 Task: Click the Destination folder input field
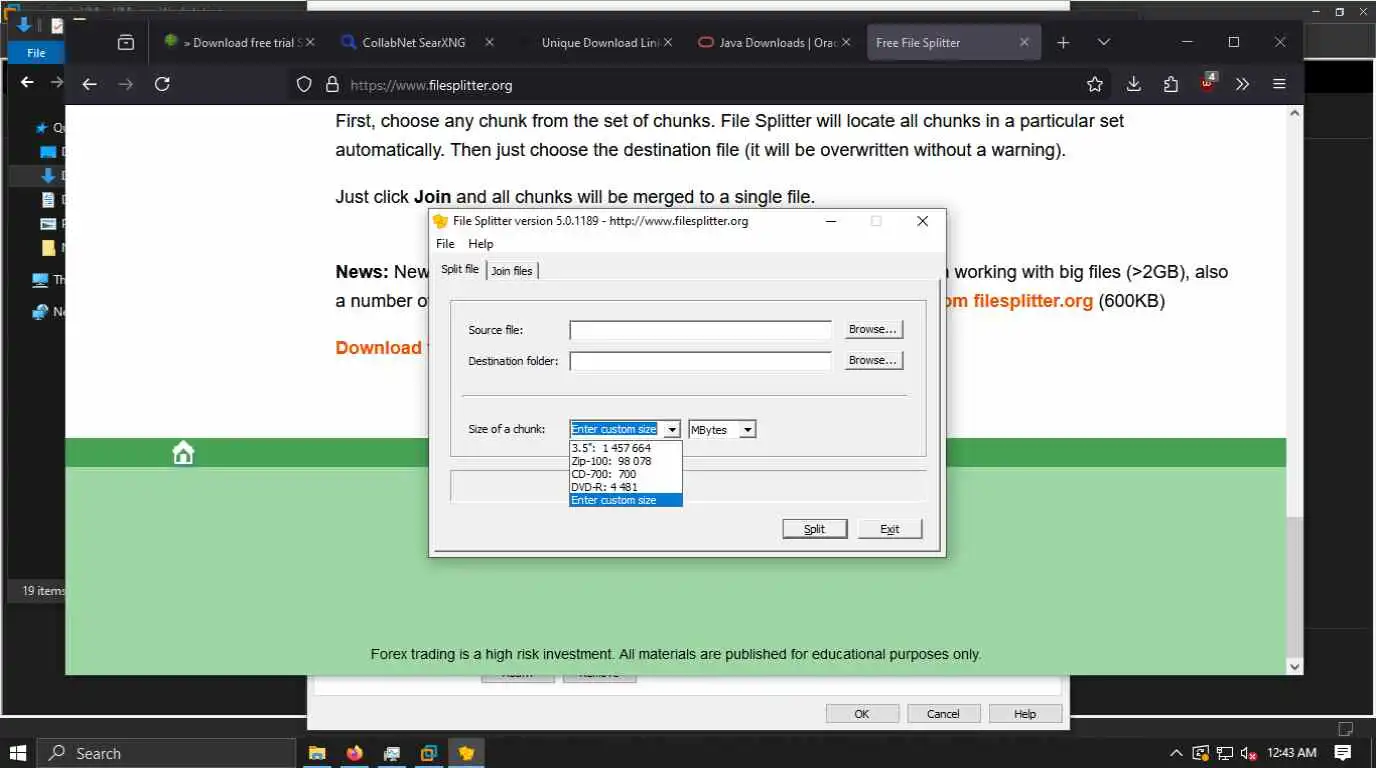tap(701, 361)
